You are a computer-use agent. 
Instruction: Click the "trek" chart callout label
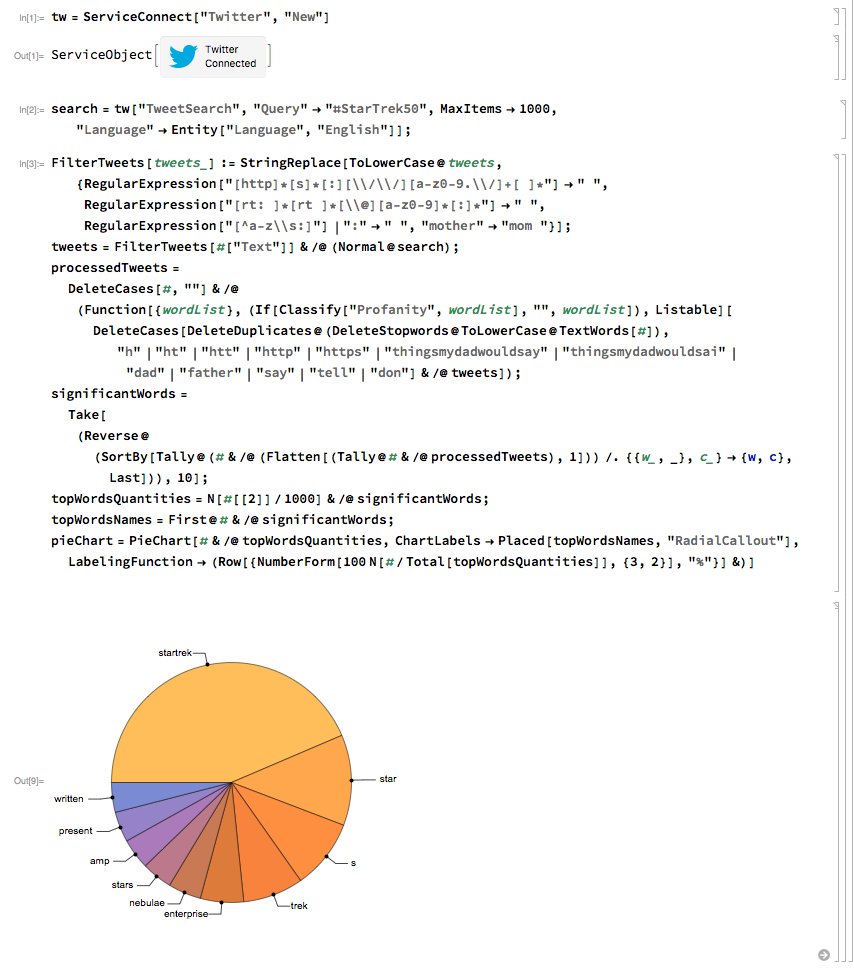click(x=298, y=906)
